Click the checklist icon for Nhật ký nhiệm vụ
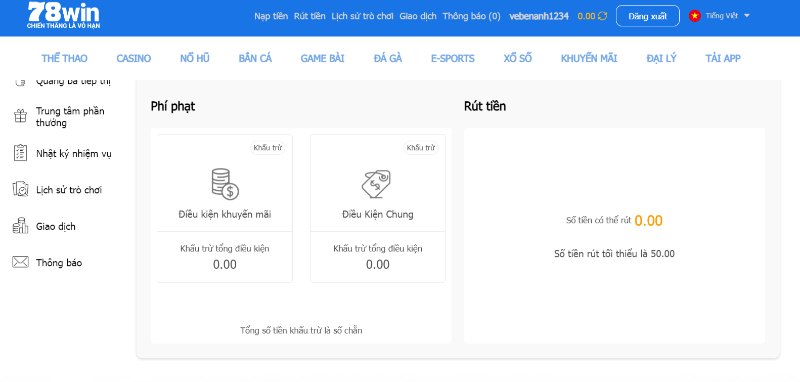The width and height of the screenshot is (800, 382). point(20,153)
